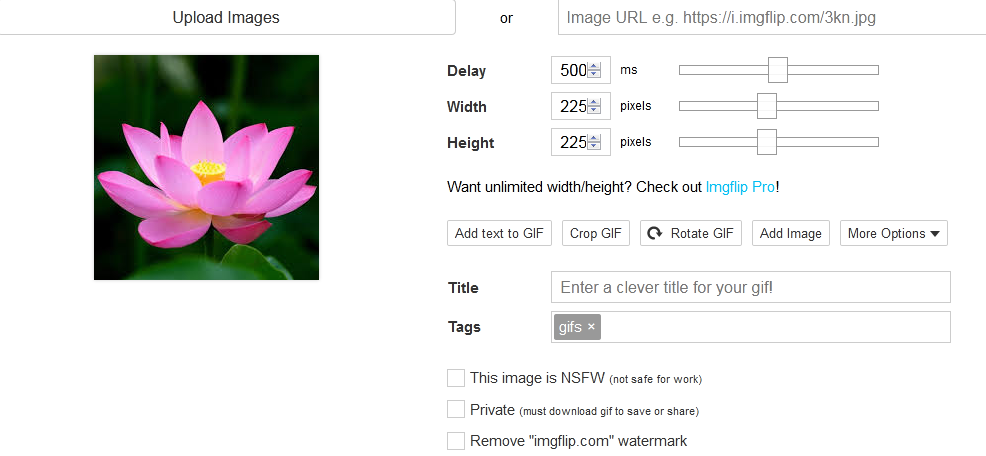Click the rotate arrow icon on Rotate GIF

[655, 233]
